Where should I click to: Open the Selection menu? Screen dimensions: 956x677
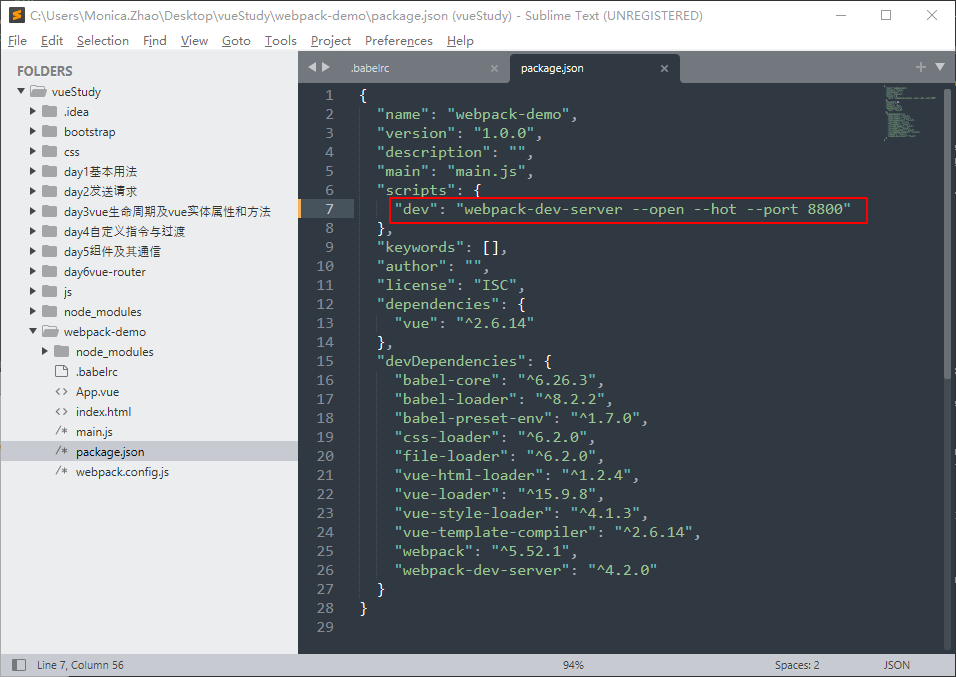click(x=102, y=40)
